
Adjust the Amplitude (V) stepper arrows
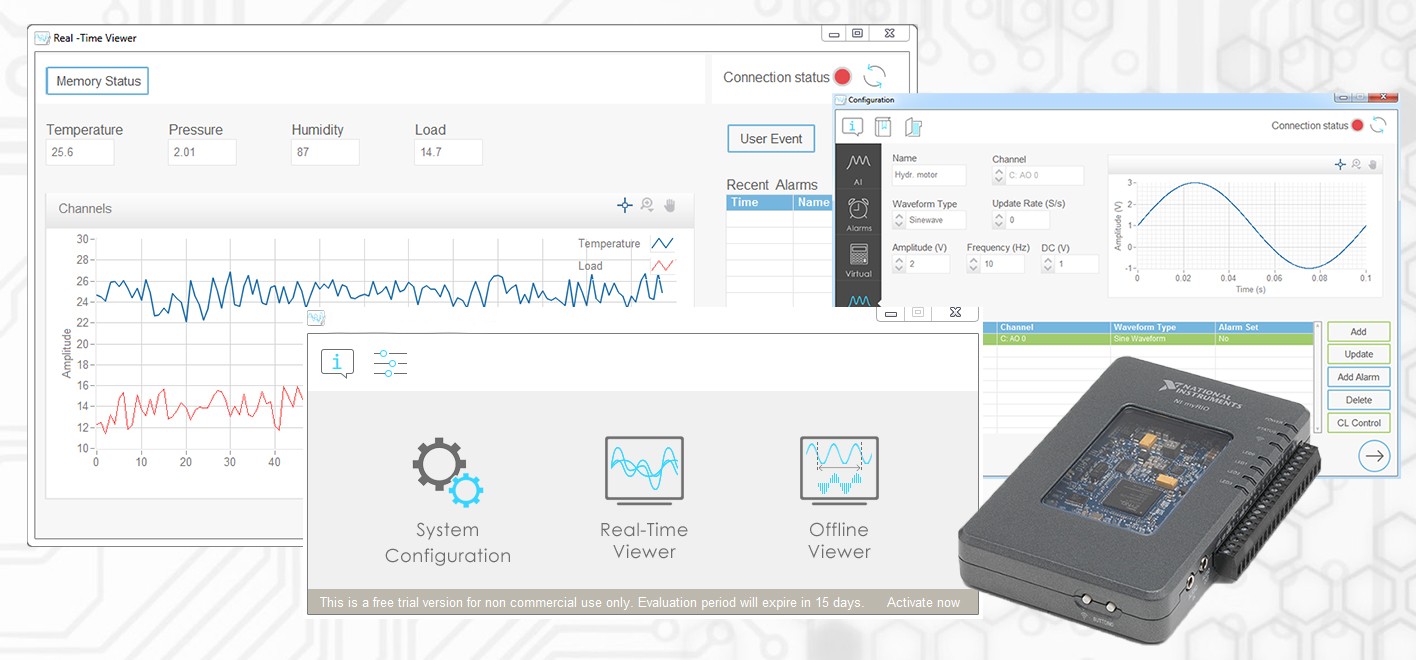coord(899,264)
